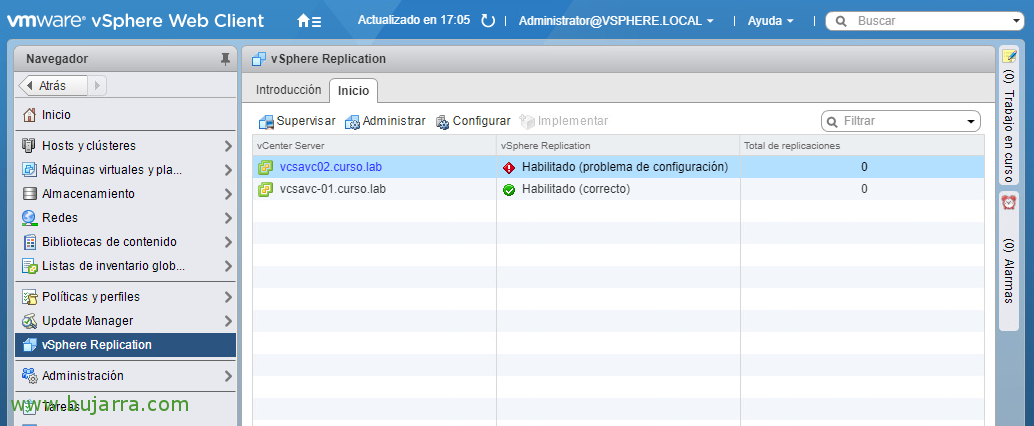
Task: Go back with the Atrás button
Action: (54, 86)
